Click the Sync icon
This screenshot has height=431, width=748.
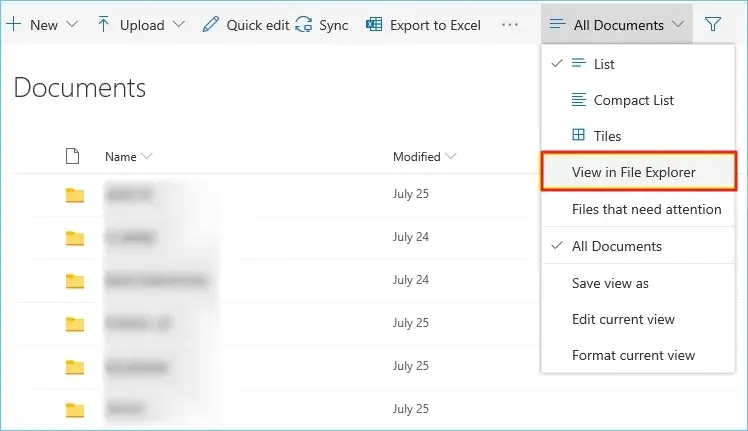304,24
